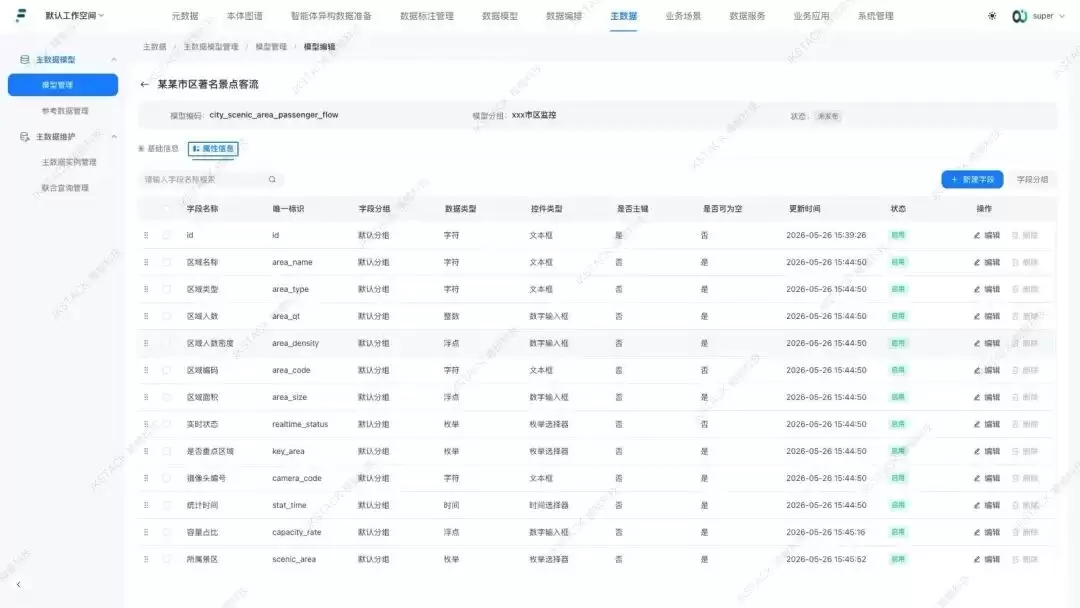Viewport: 1080px width, 608px height.
Task: Click the 字段分组 button
Action: [x=1032, y=180]
